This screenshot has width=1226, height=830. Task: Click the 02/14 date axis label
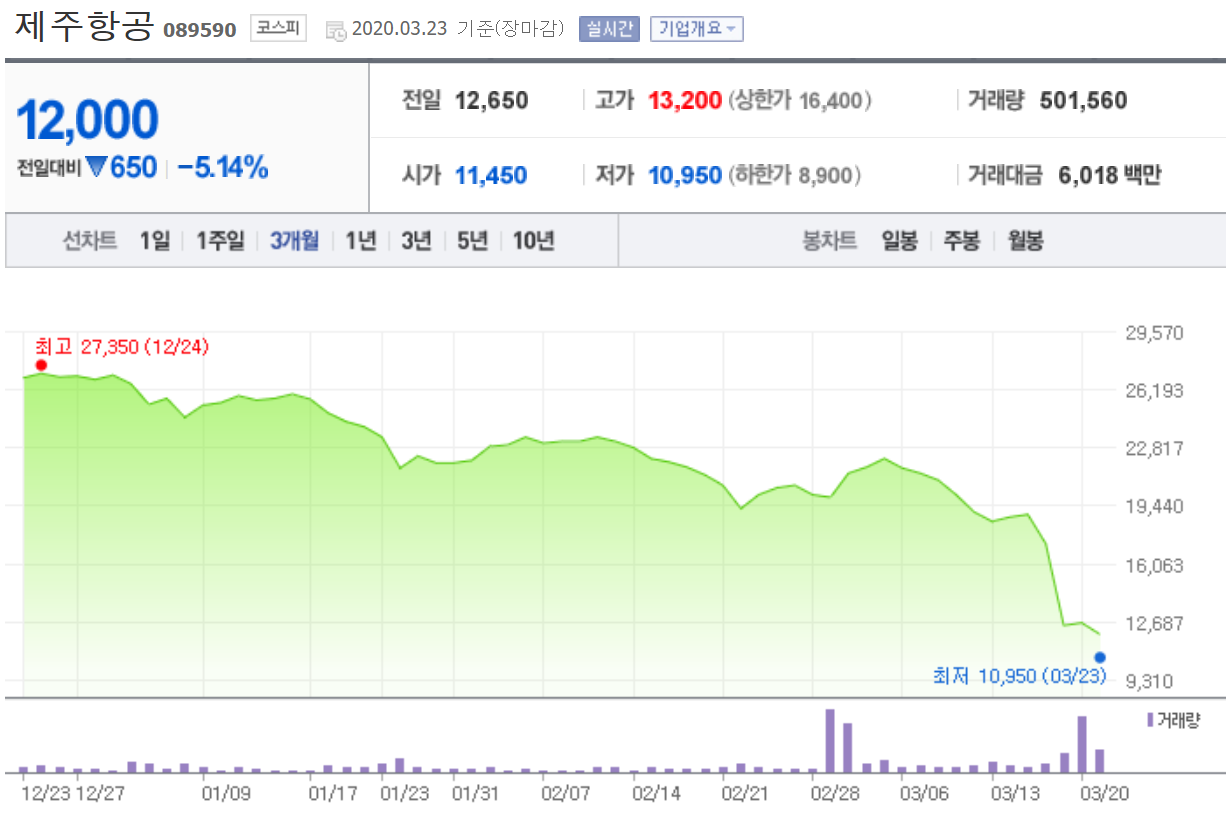tap(656, 793)
